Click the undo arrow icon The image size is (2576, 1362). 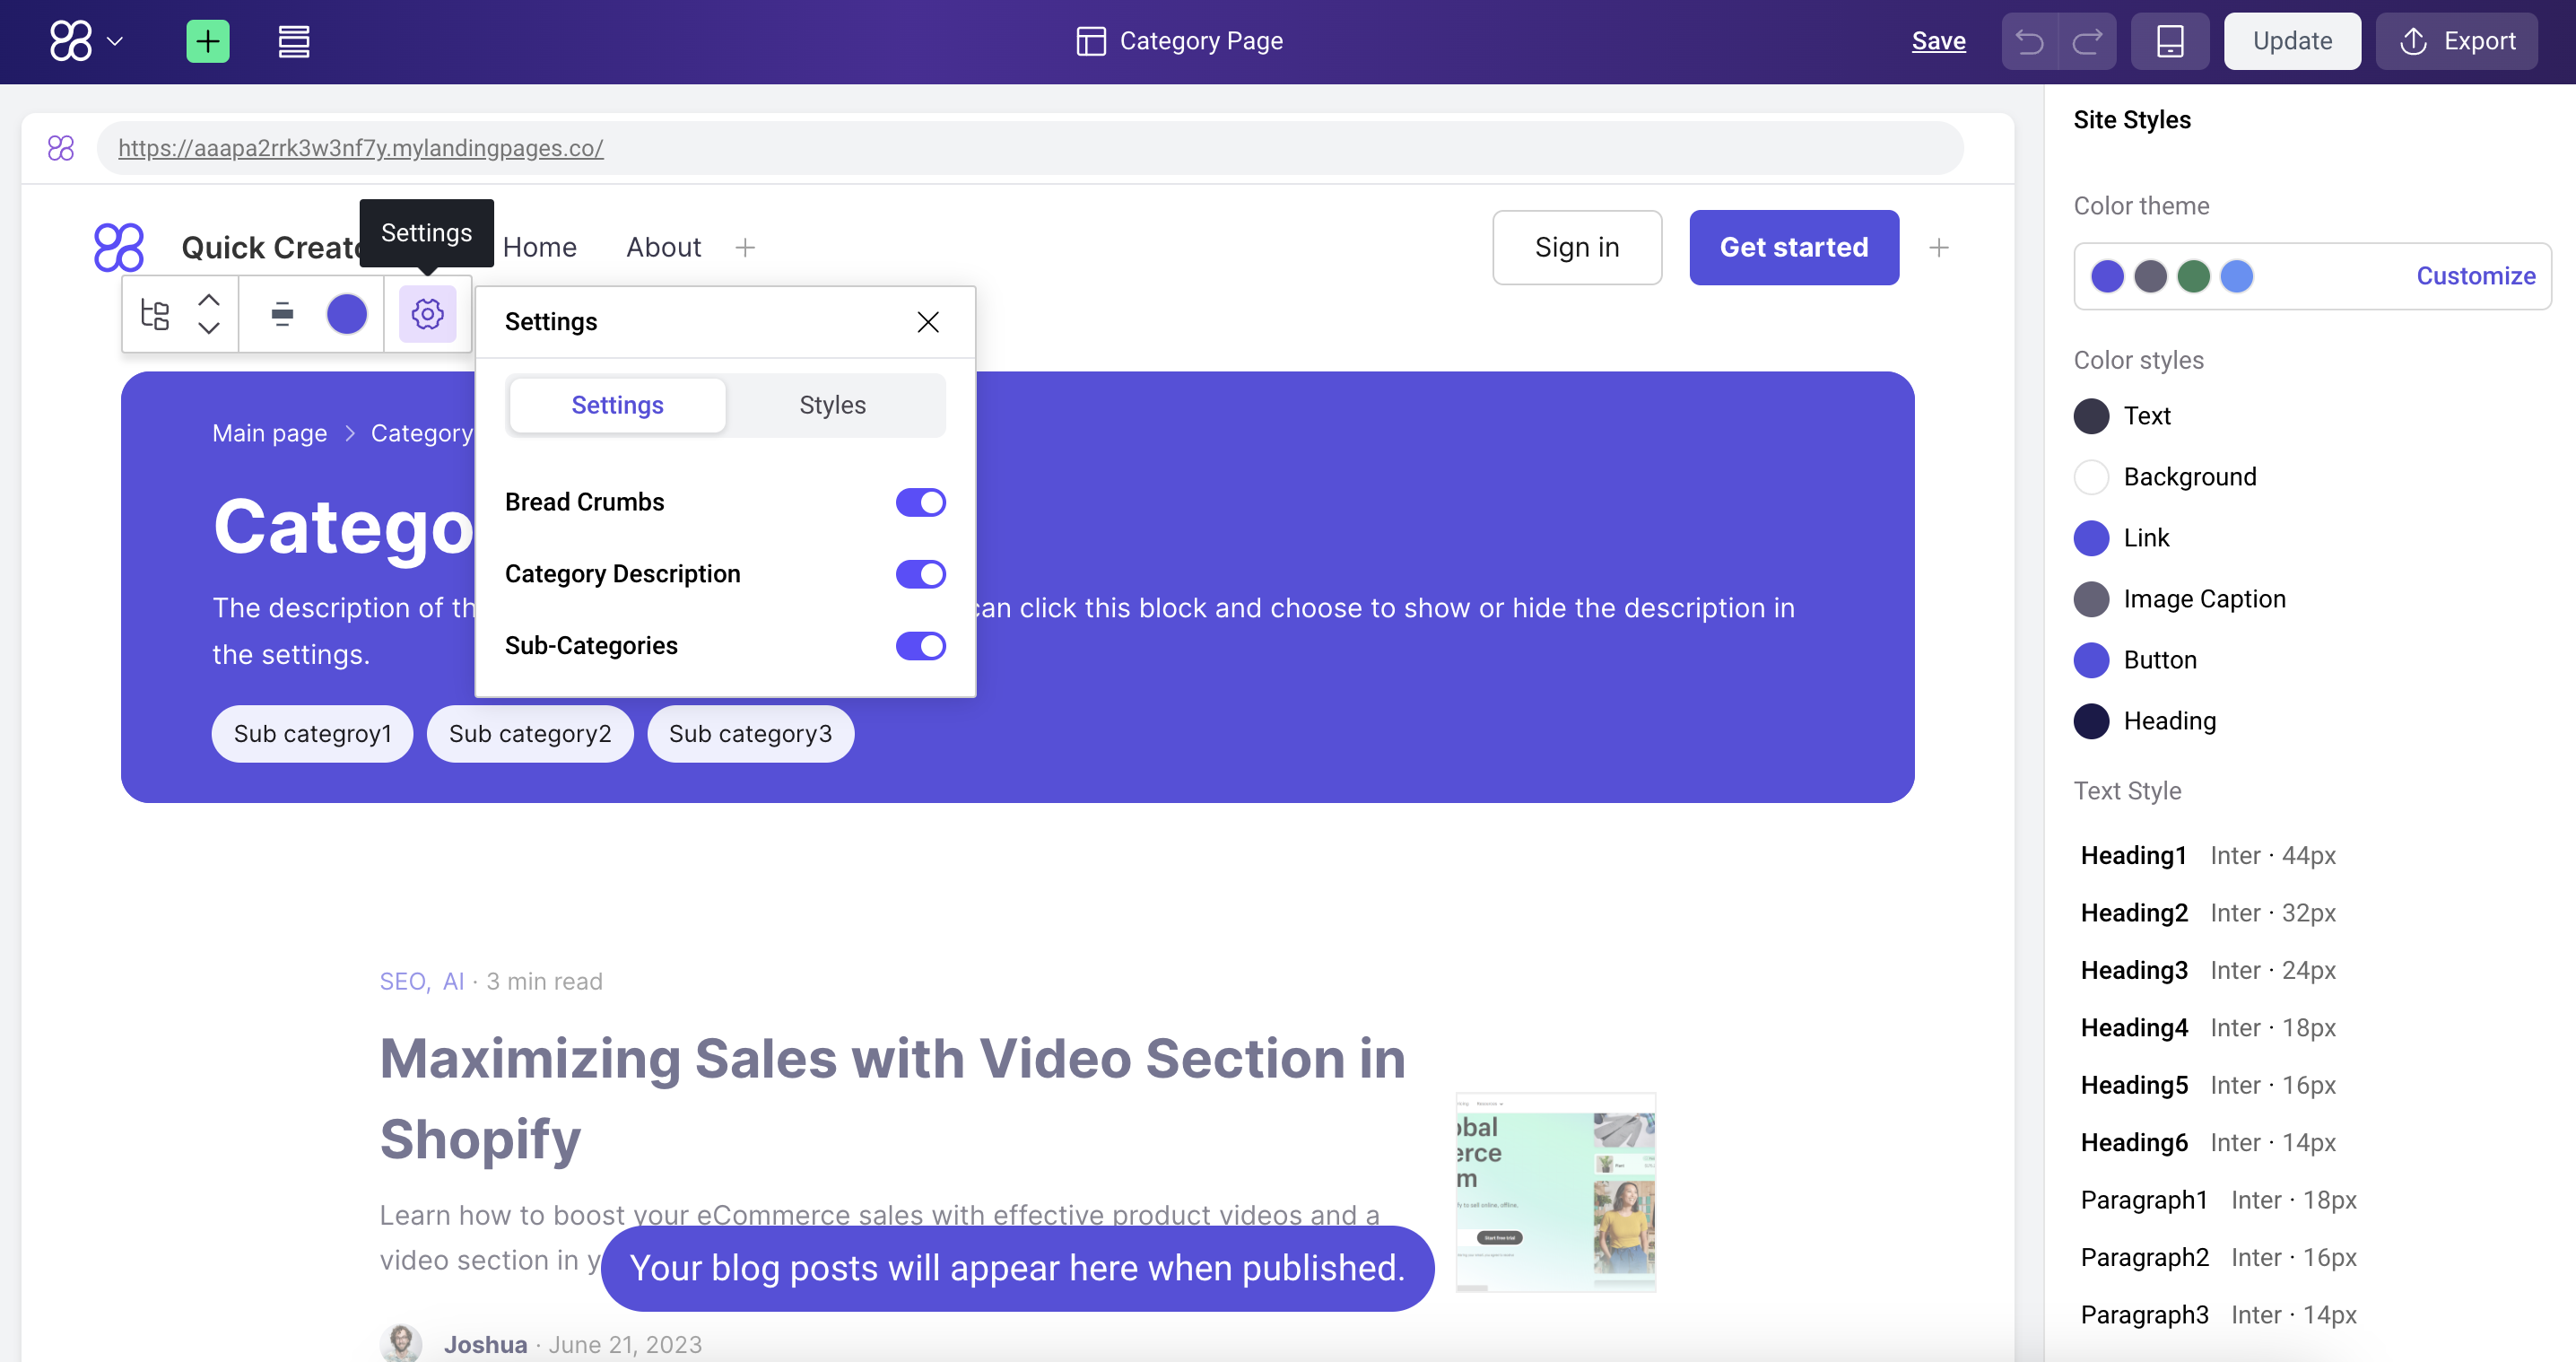2029,41
